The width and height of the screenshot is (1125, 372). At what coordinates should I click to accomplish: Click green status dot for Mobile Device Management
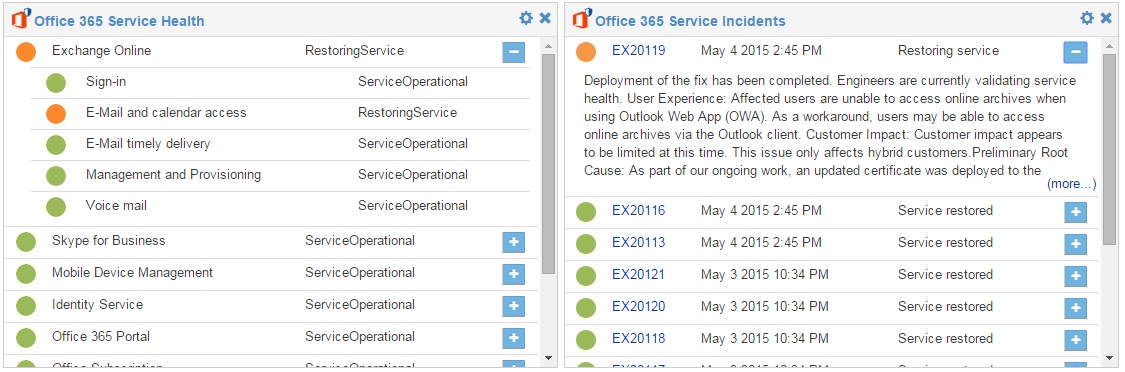click(x=26, y=274)
